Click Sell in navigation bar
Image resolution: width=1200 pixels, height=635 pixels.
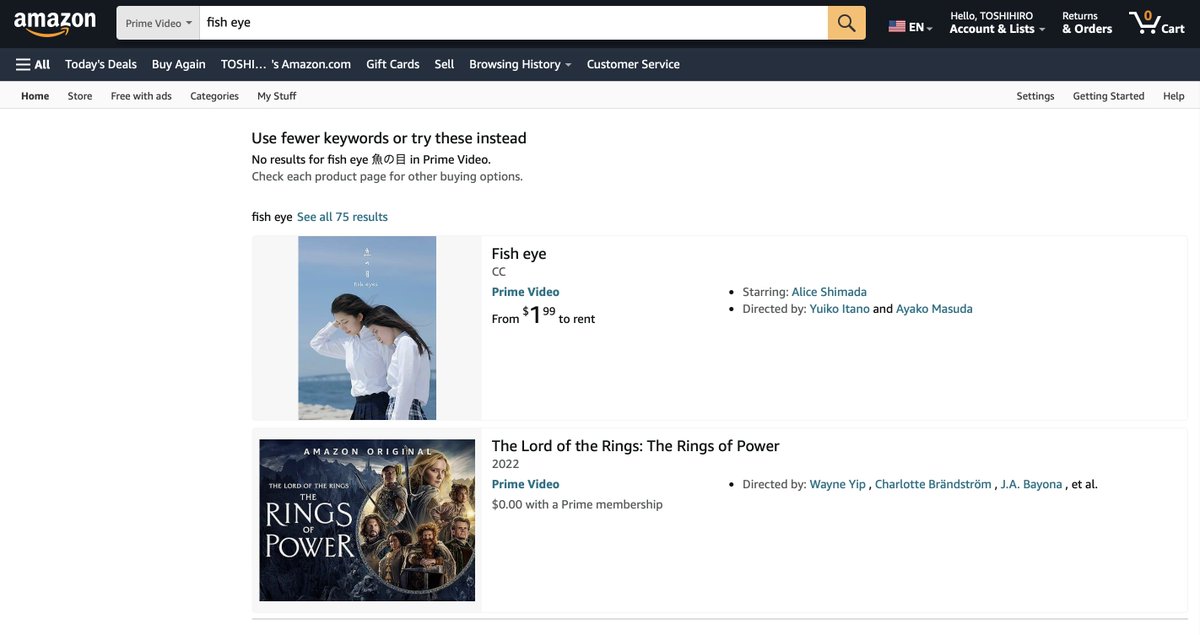tap(444, 64)
